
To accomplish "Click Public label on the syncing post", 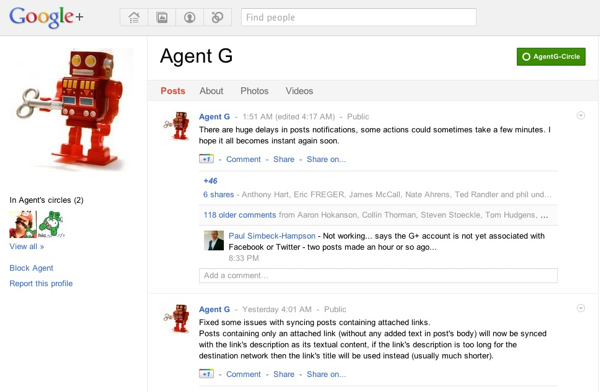I will tap(335, 309).
